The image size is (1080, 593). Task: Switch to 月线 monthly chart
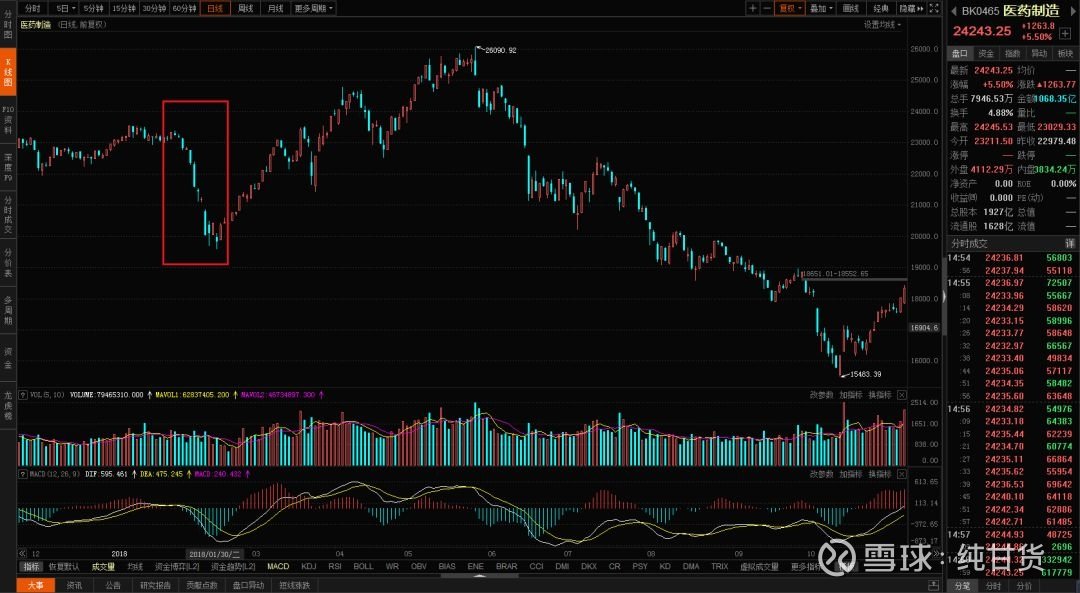point(276,8)
